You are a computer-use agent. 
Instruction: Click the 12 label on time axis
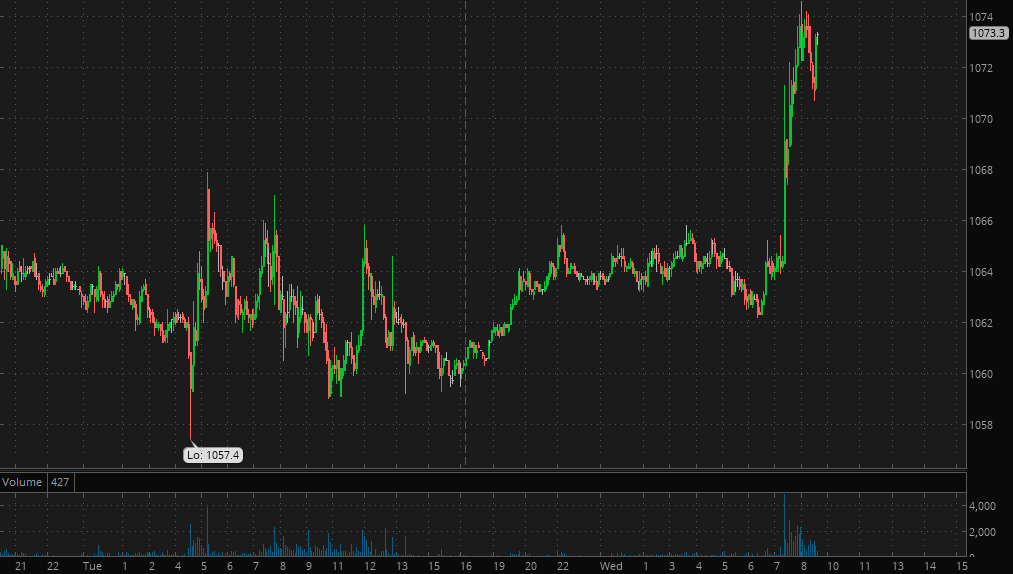(x=370, y=566)
